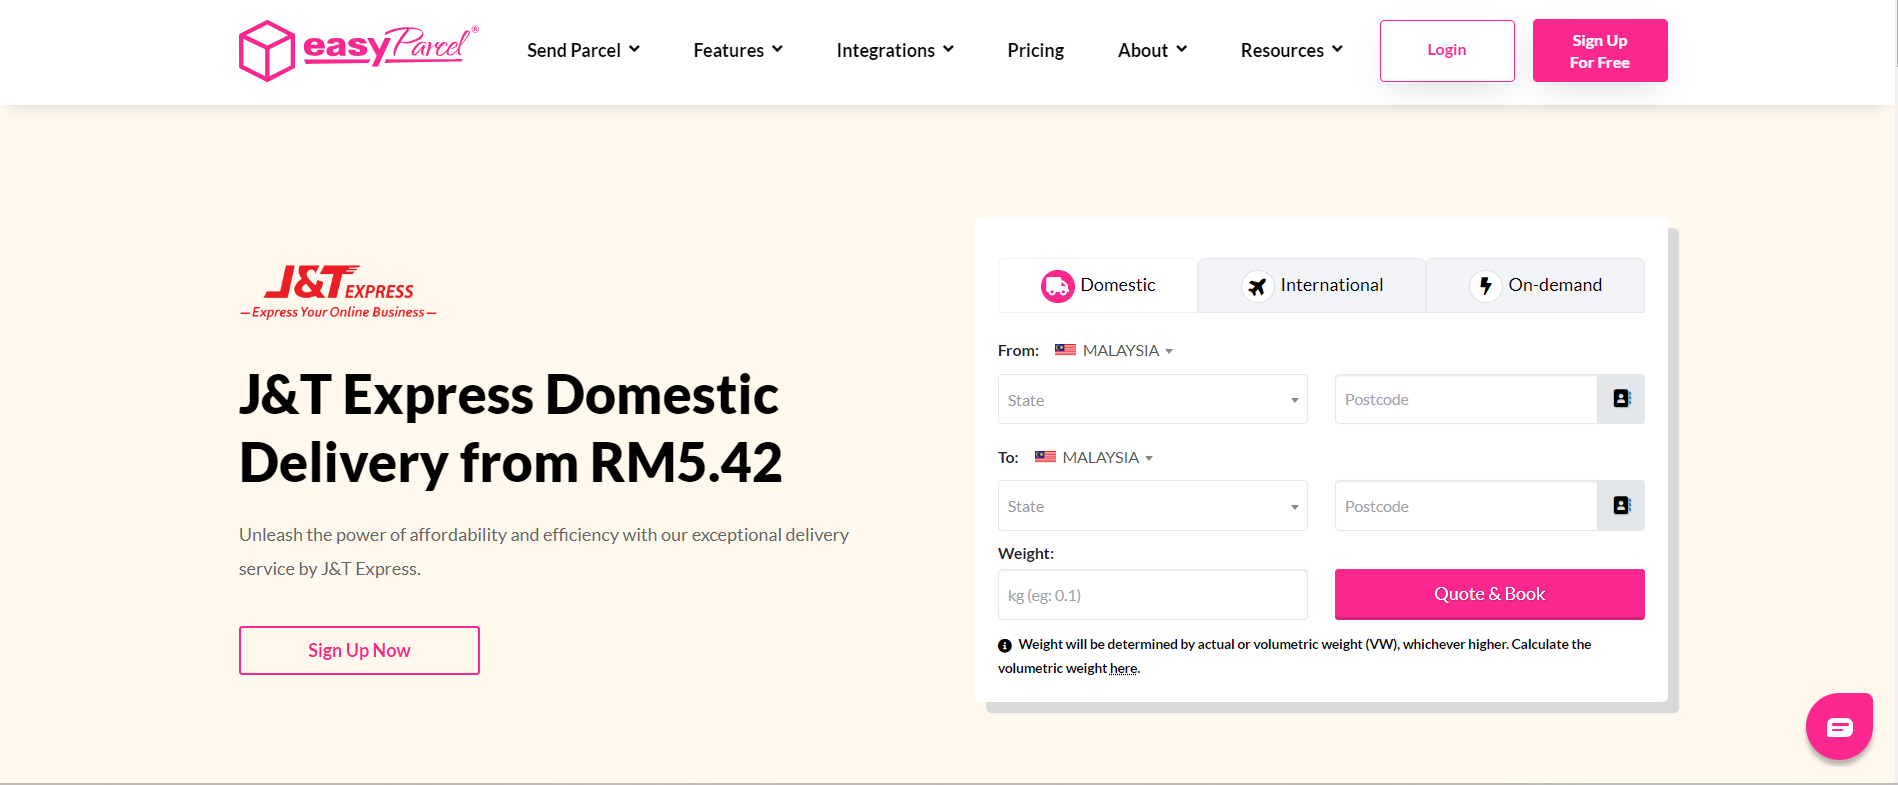The image size is (1898, 785).
Task: Click the Weight kg input field
Action: tap(1153, 595)
